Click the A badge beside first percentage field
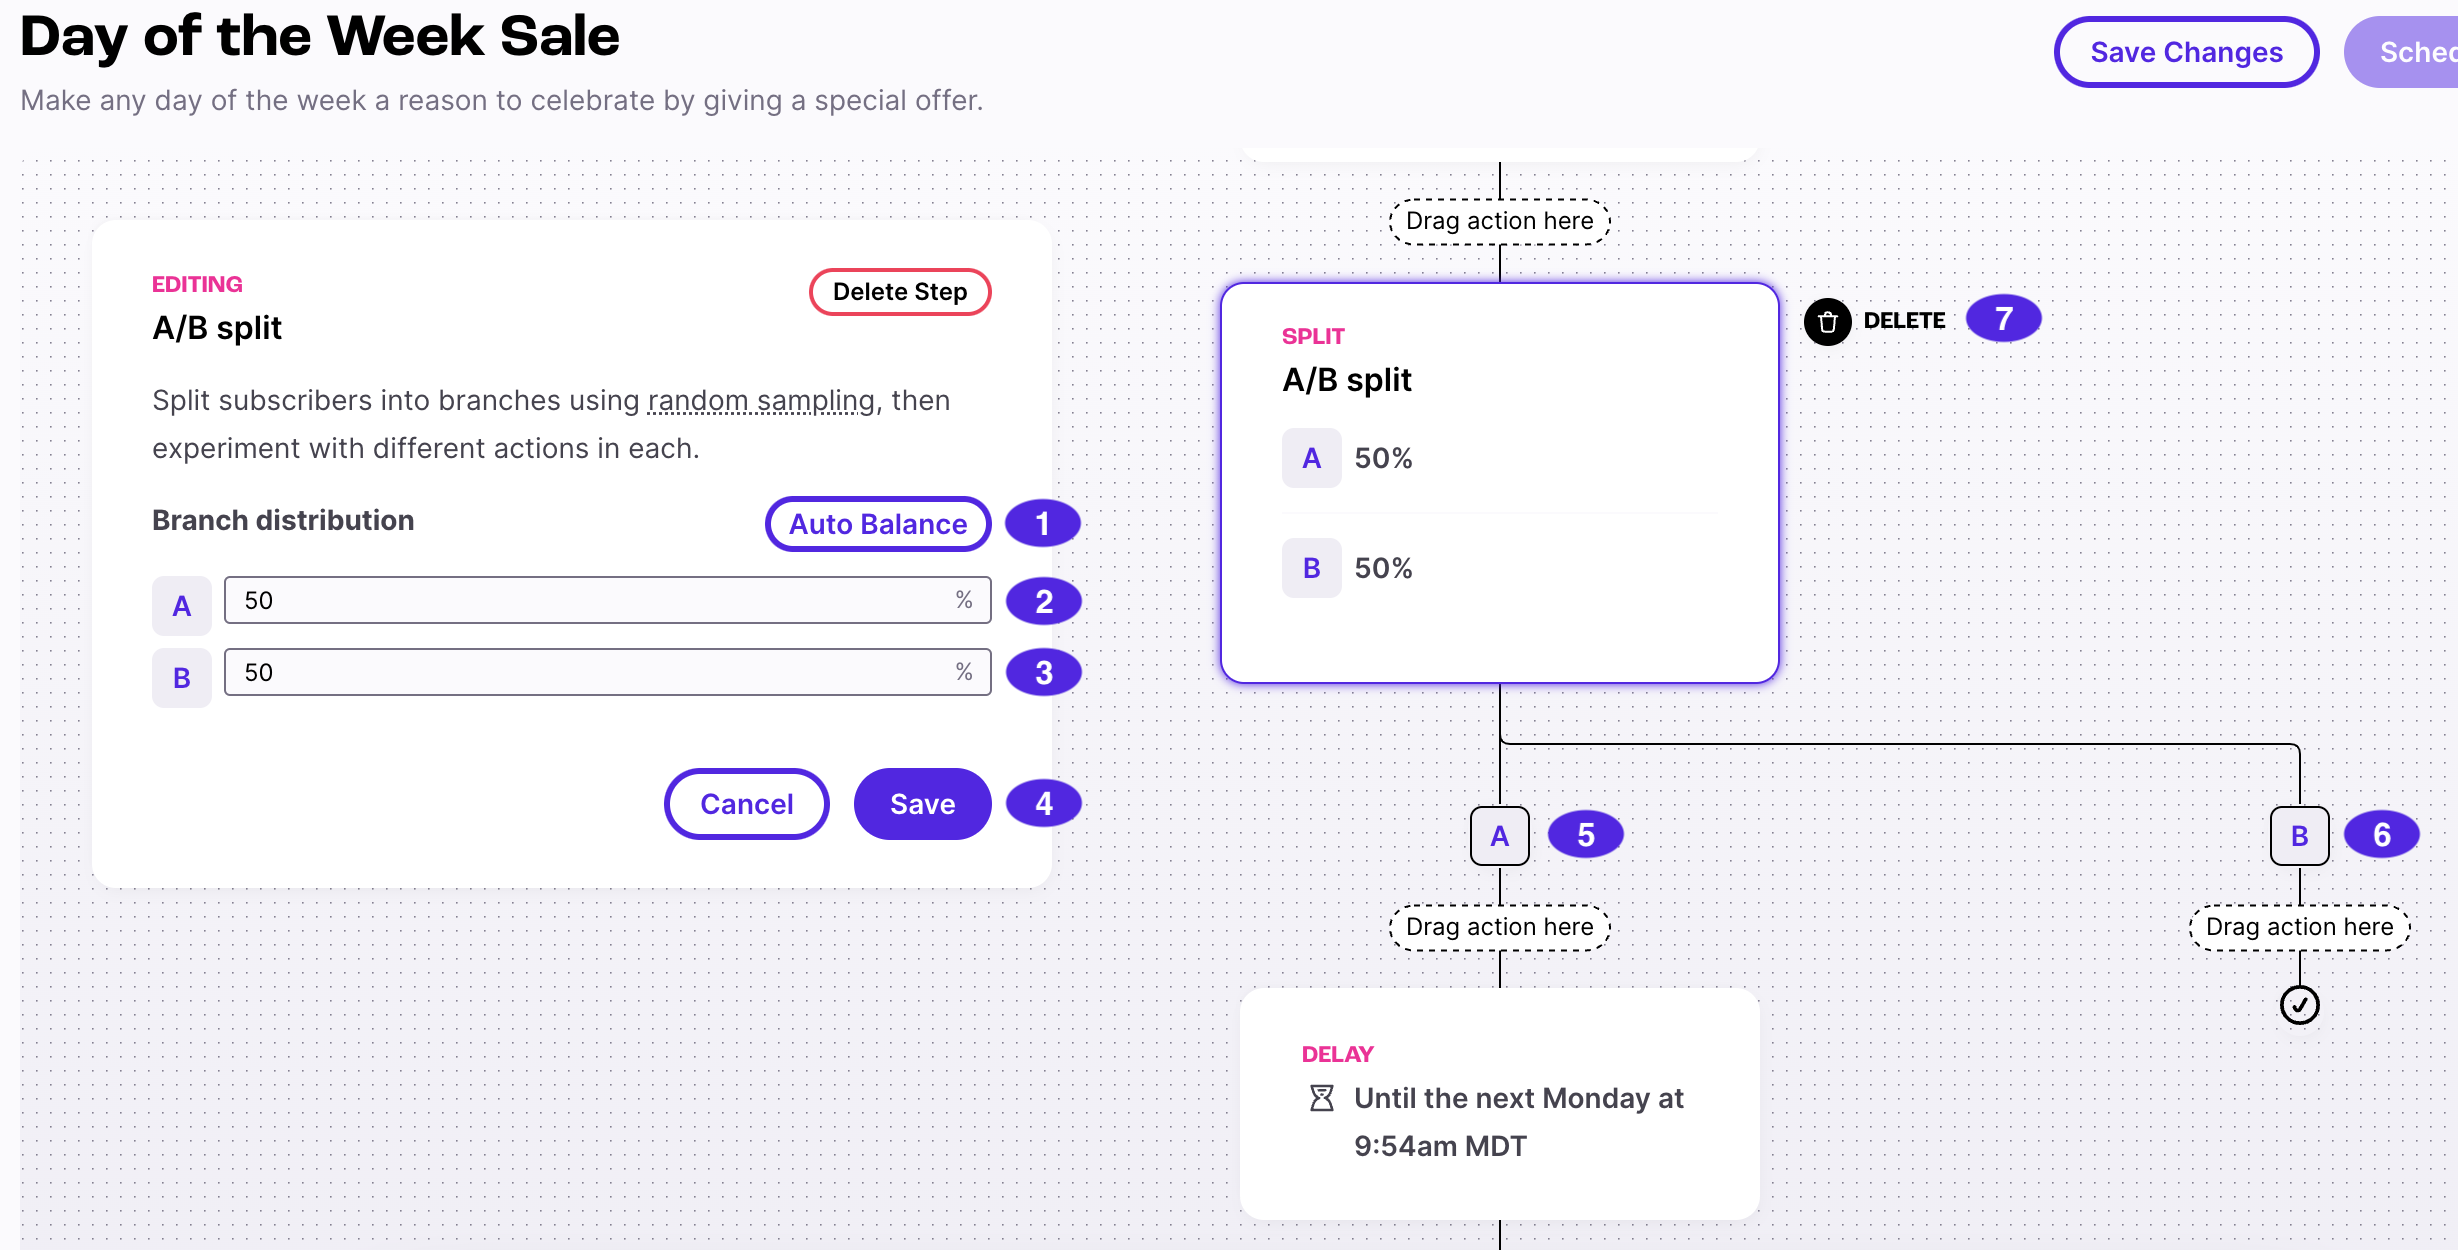This screenshot has width=2458, height=1250. tap(181, 606)
